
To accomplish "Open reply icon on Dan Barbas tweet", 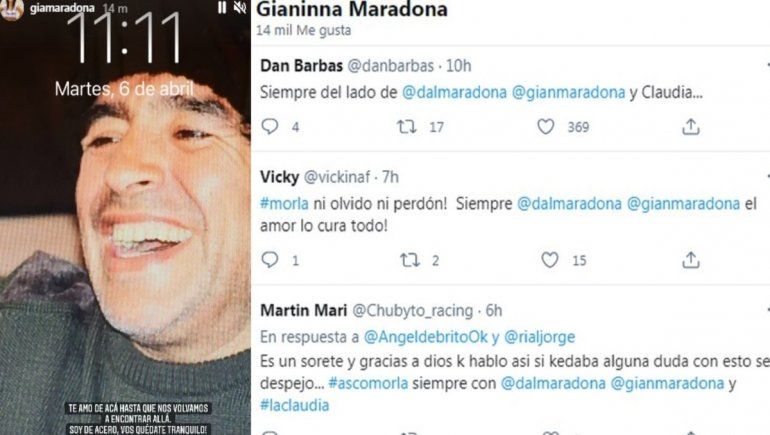I will (270, 127).
